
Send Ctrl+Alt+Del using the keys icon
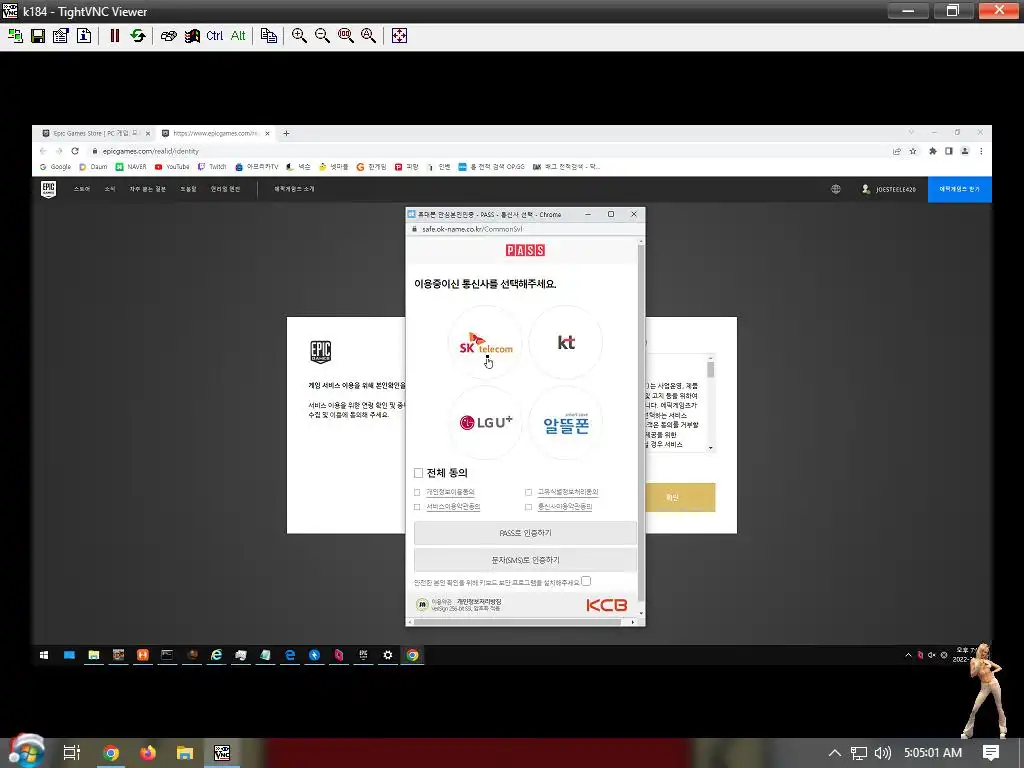tap(168, 36)
